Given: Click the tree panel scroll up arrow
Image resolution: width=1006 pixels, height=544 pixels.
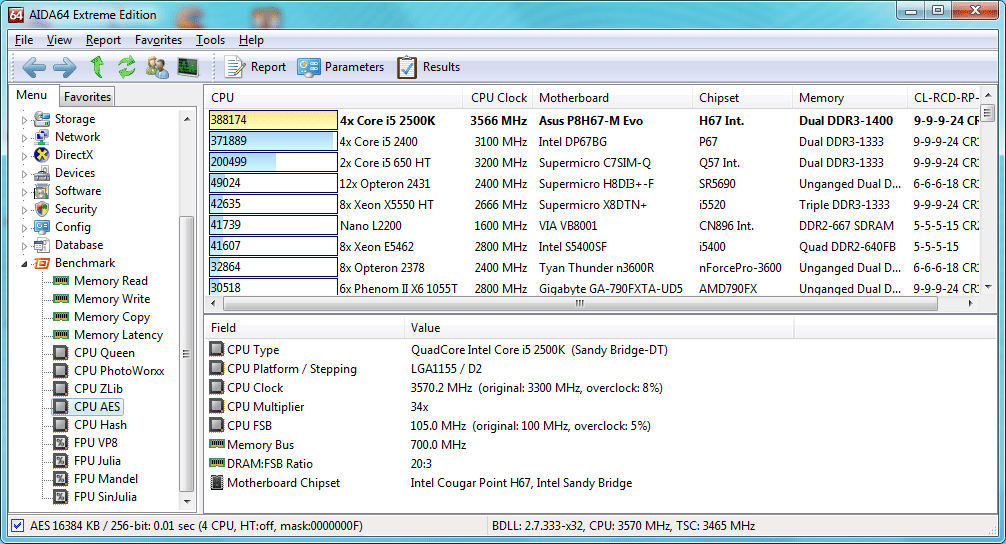Looking at the screenshot, I should click(x=187, y=119).
